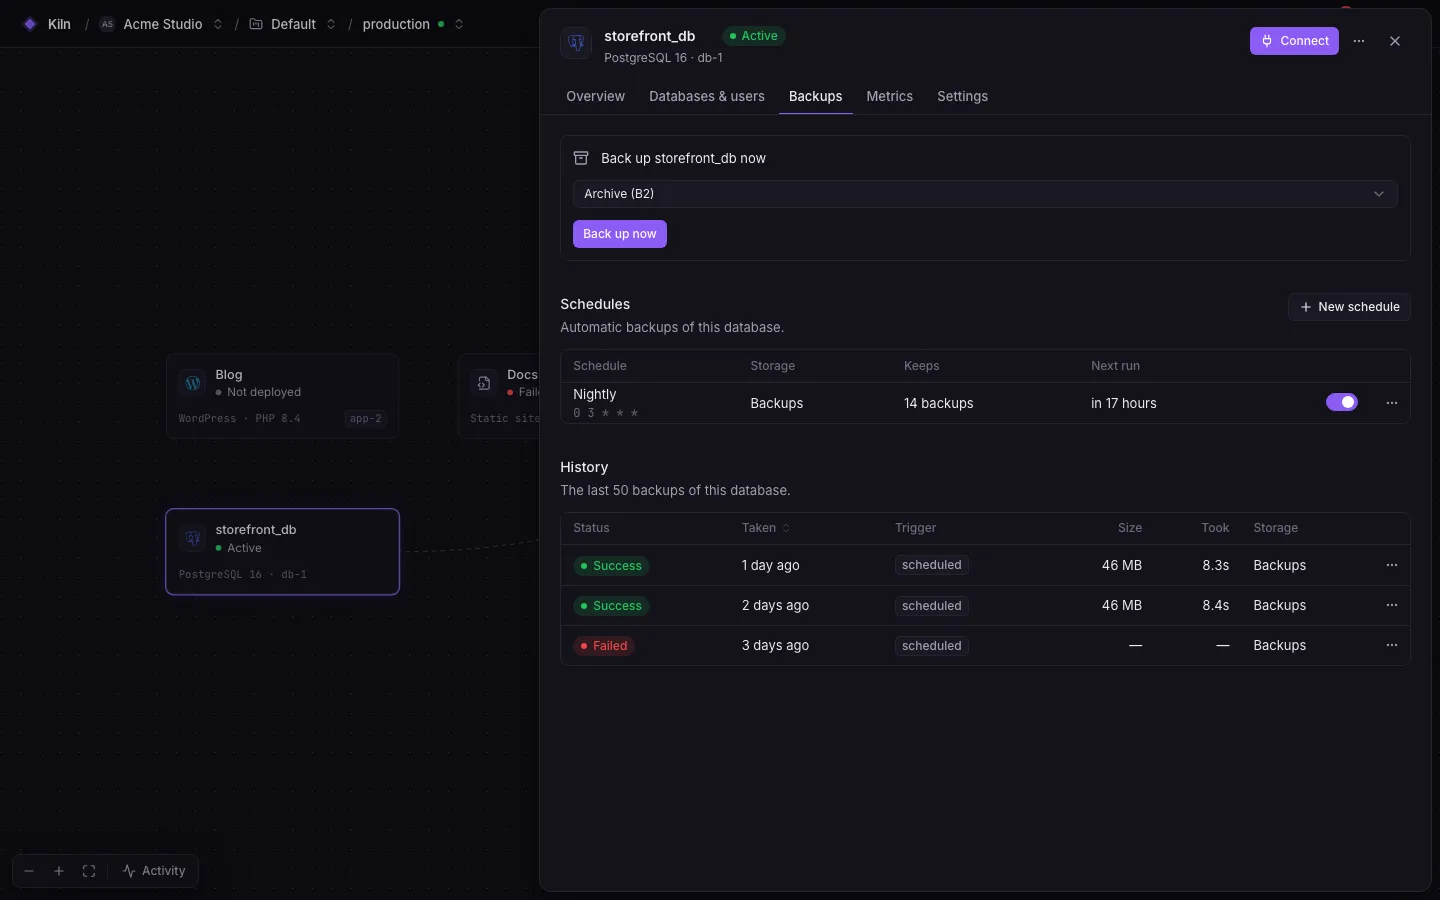Create a New schedule
1440x900 pixels.
[x=1349, y=307]
